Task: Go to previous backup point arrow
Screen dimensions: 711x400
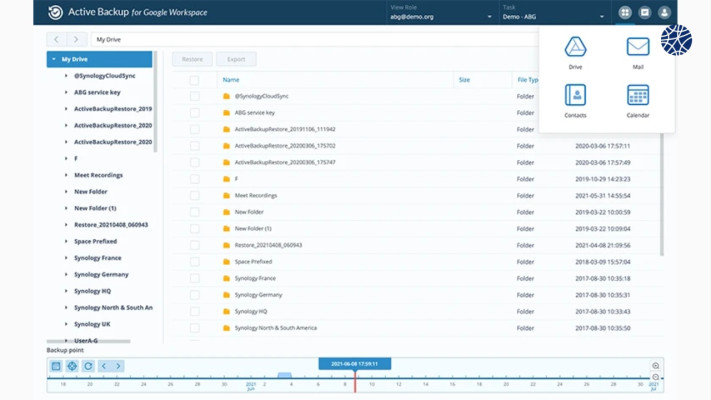Action: click(104, 366)
